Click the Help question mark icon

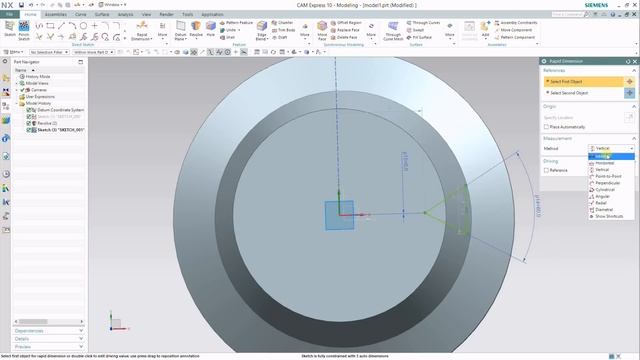point(613,14)
